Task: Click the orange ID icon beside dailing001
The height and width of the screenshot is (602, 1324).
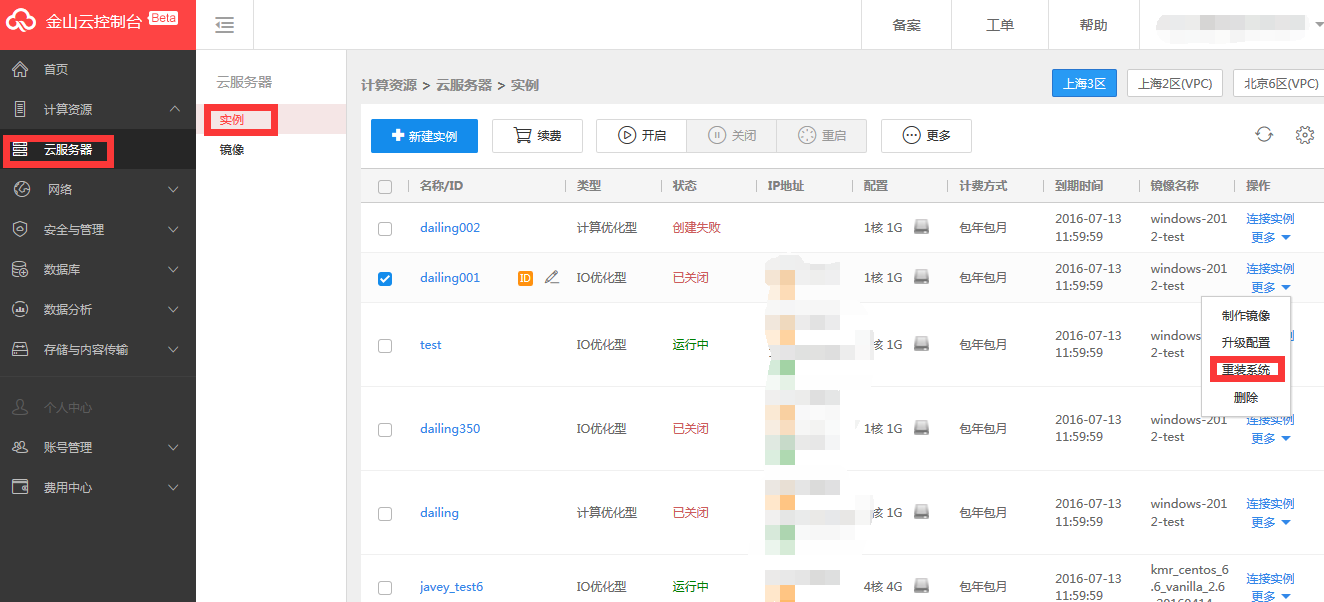Action: (x=525, y=278)
